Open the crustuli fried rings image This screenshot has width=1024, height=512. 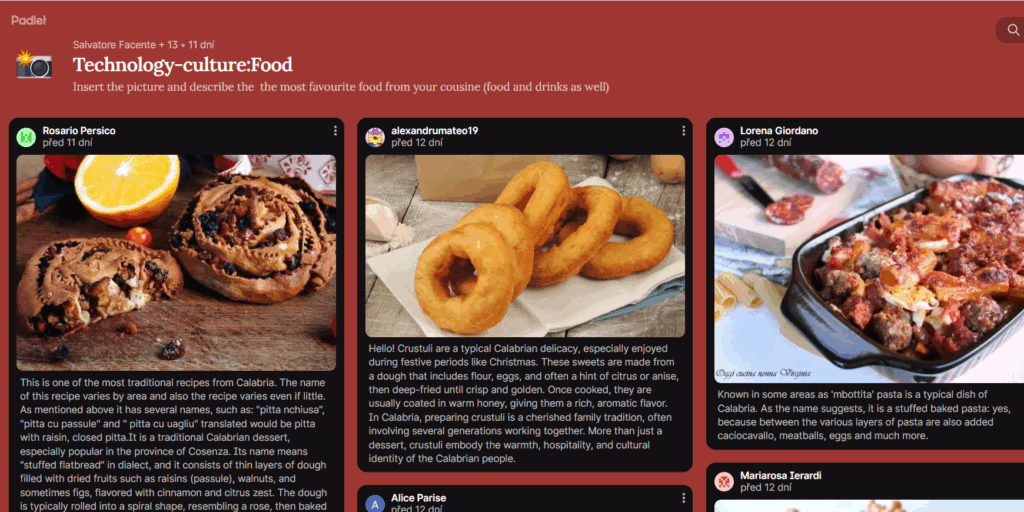tap(525, 246)
